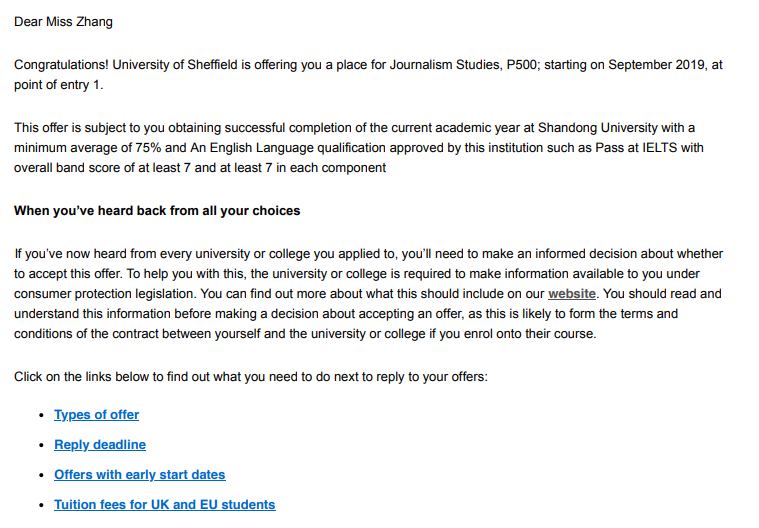Click the bullet point before Types of offer
Image resolution: width=759 pixels, height=528 pixels.
click(x=42, y=415)
